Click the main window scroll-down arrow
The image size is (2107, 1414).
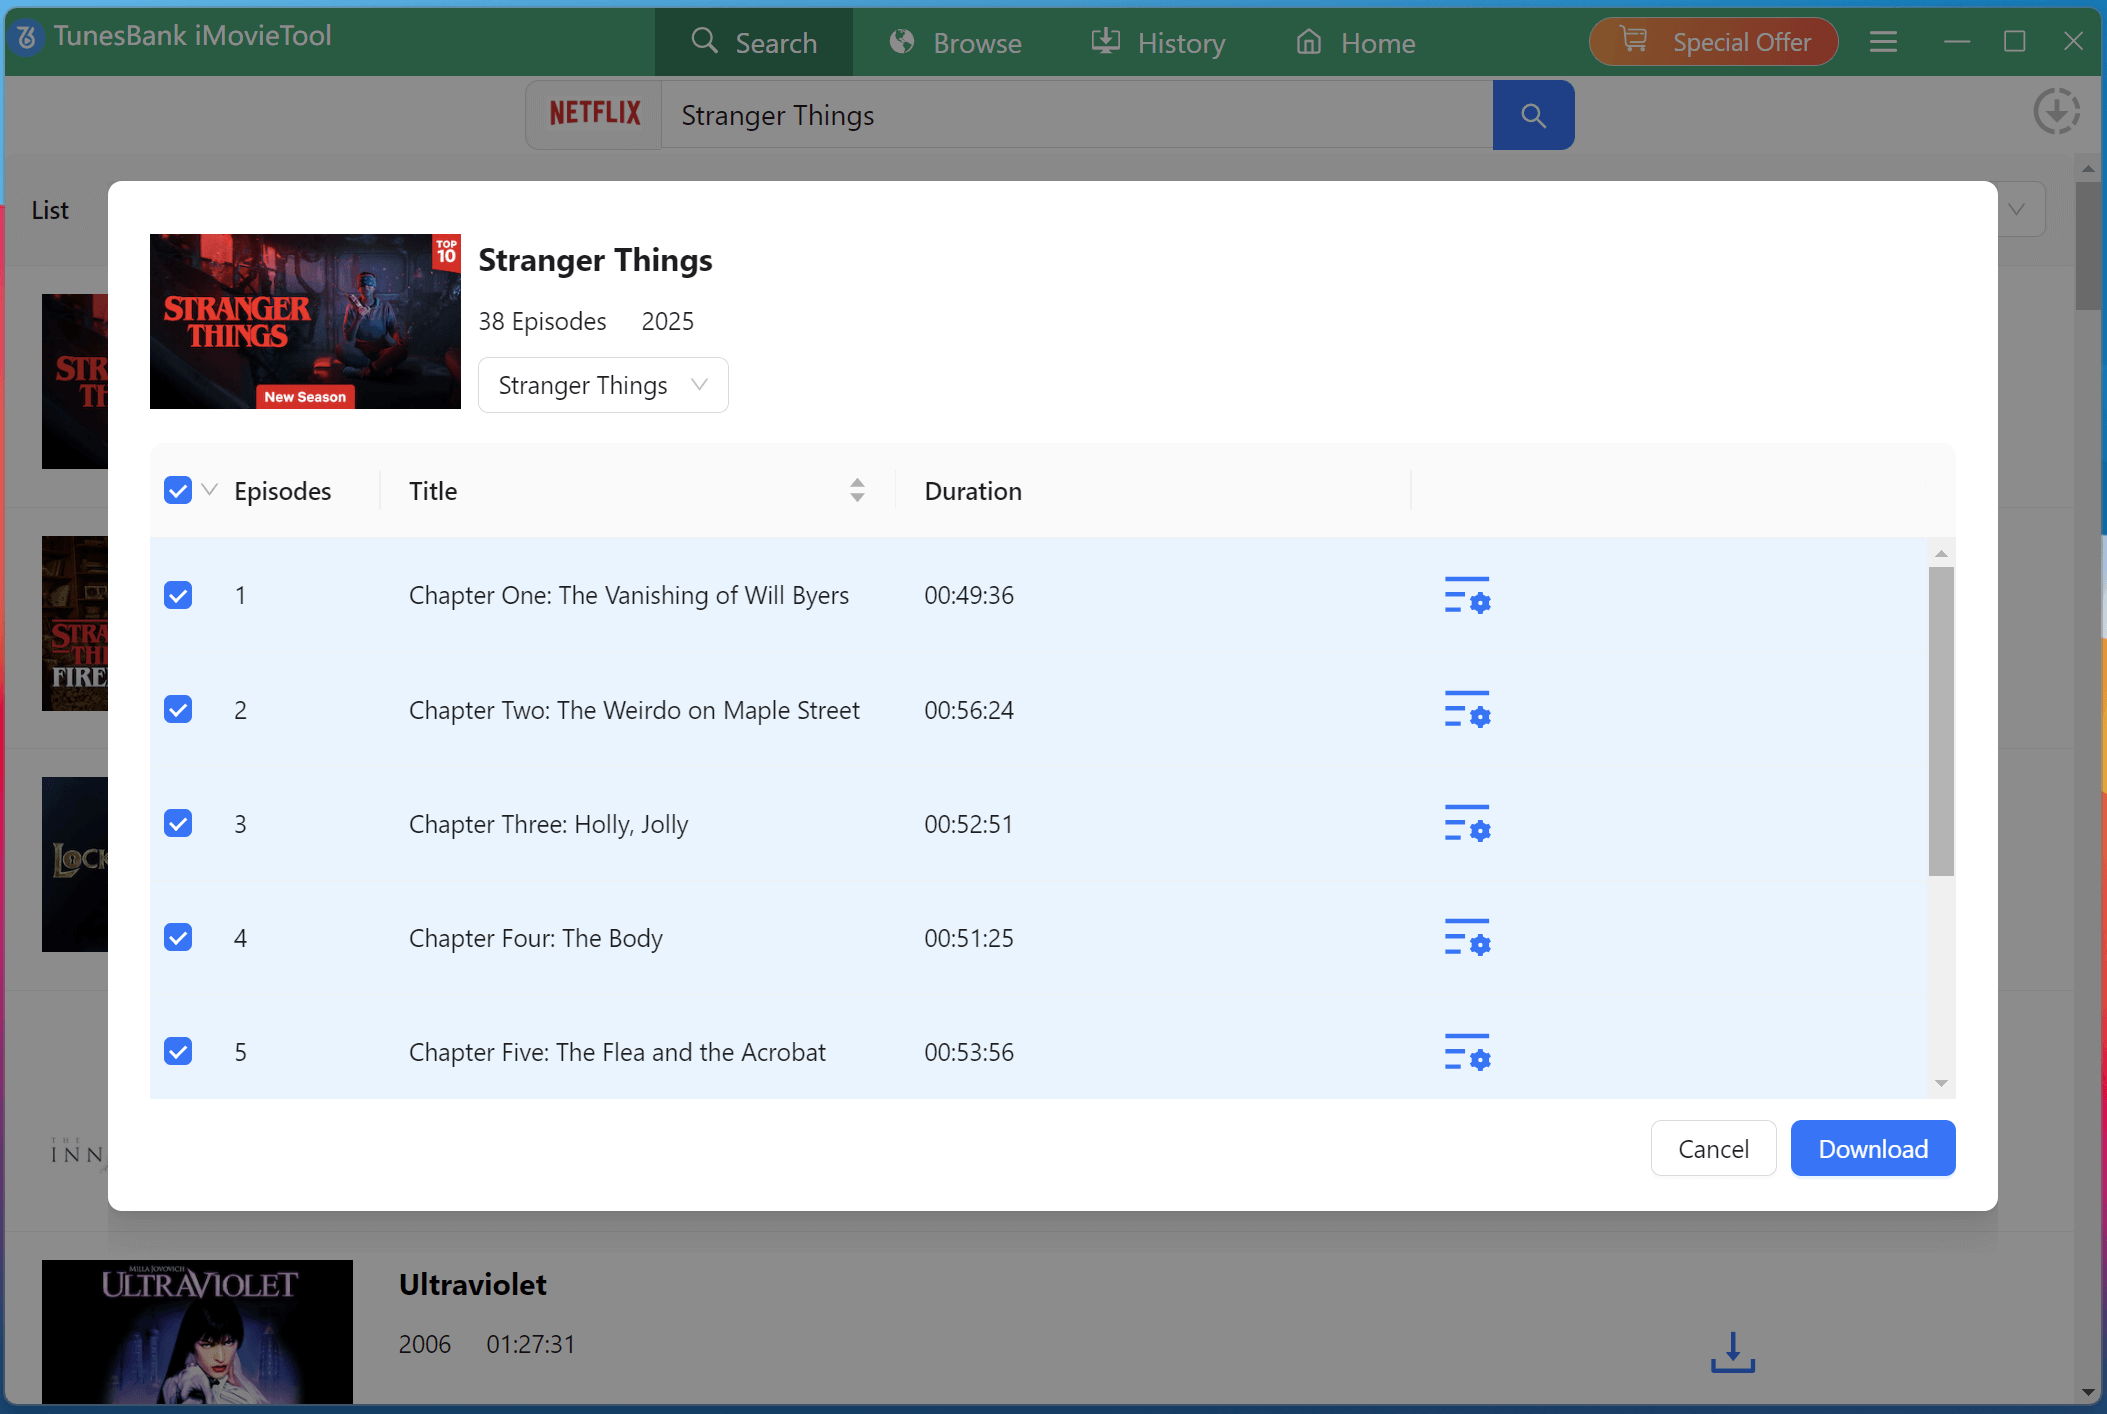(2087, 1392)
